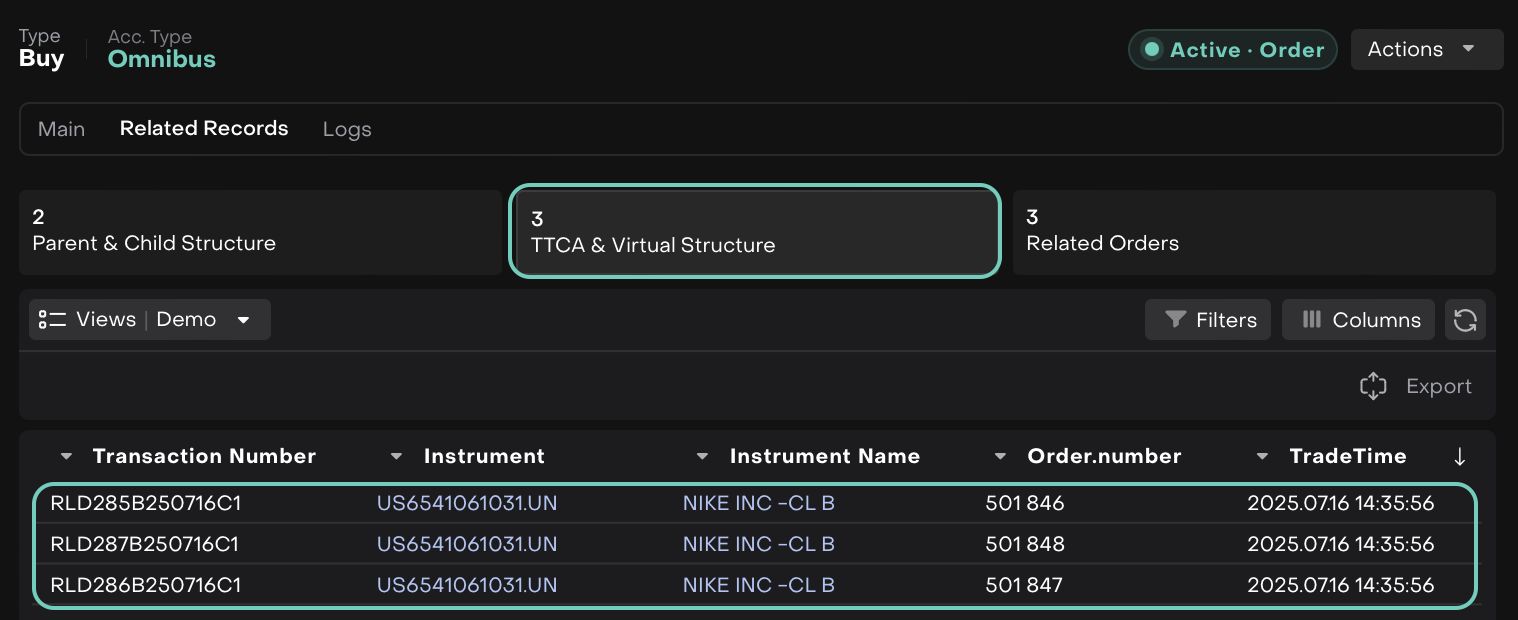Click the refresh icon next to Columns
Screen dimensions: 1518x620
click(1465, 320)
